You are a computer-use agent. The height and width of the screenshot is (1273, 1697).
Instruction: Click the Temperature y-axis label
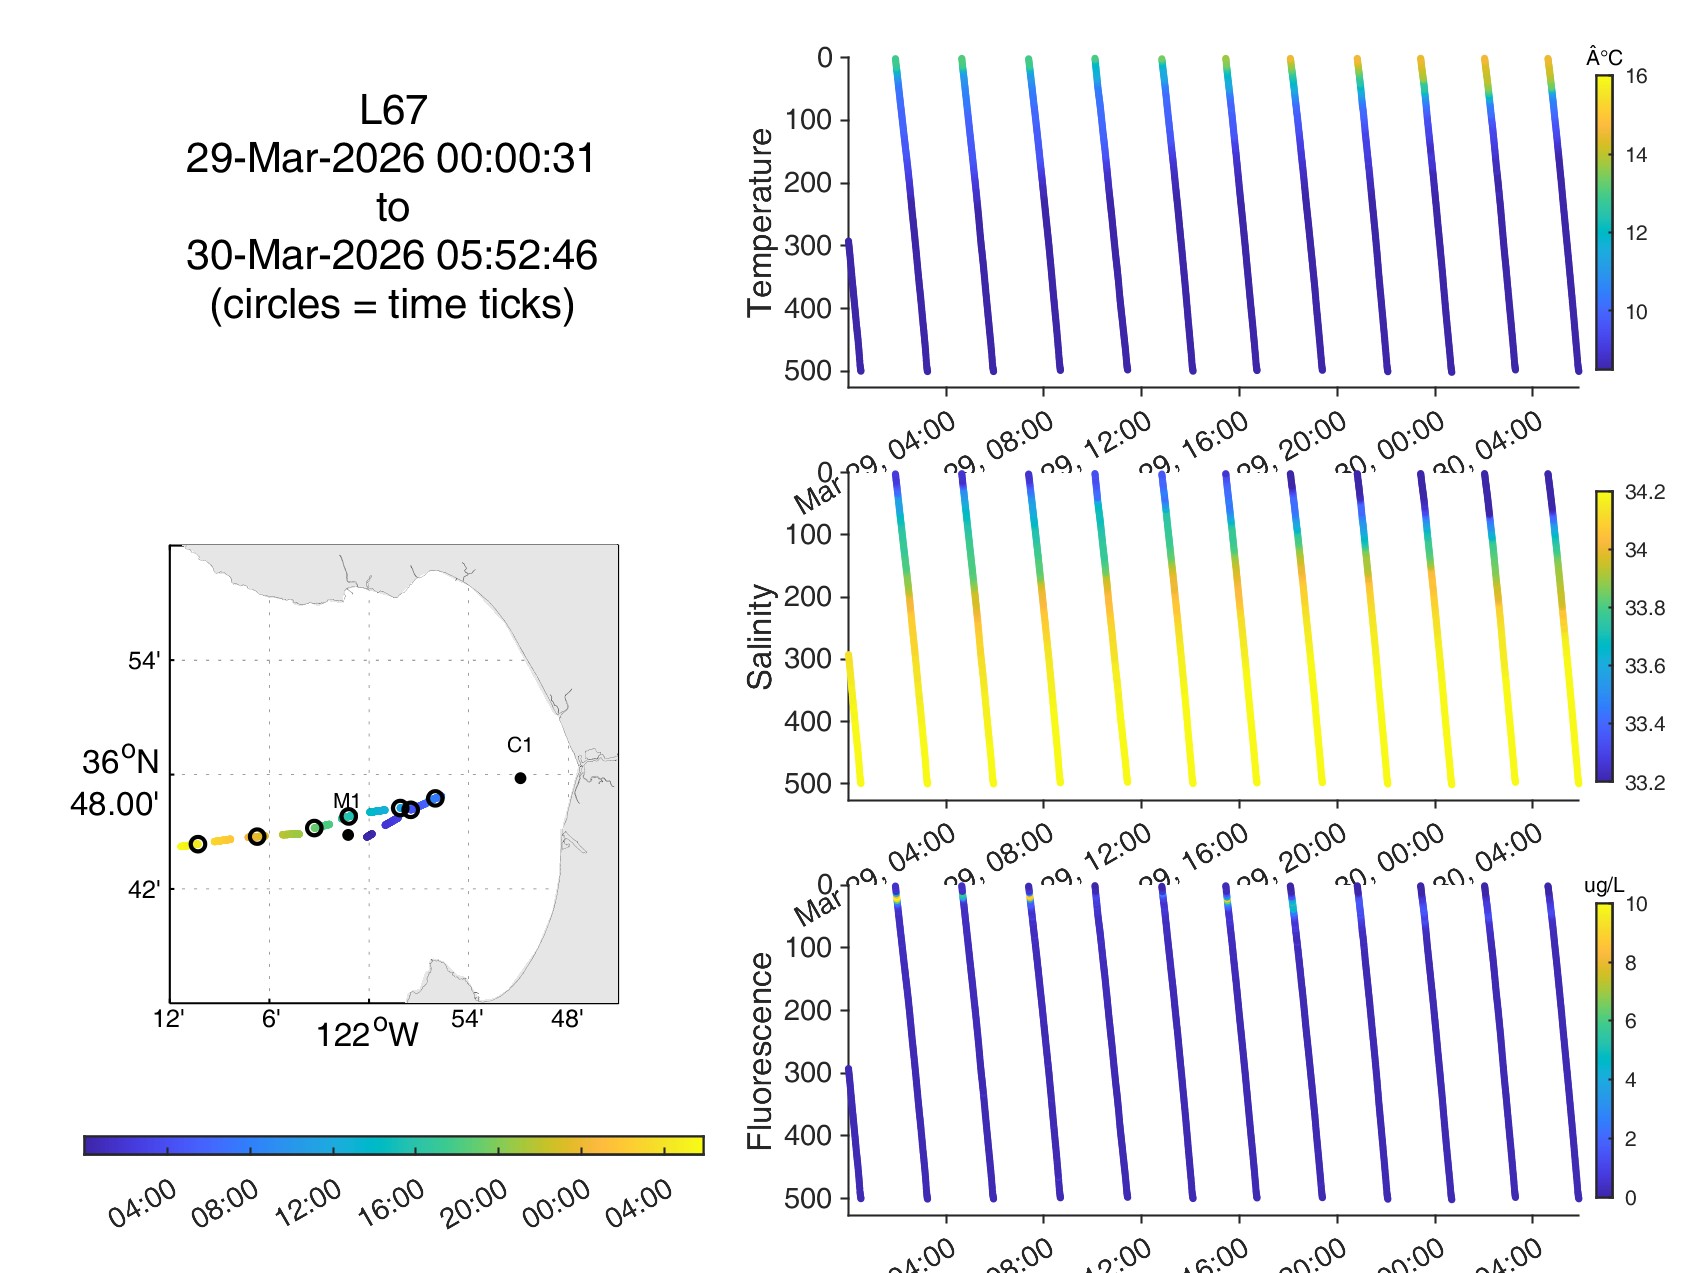(760, 222)
